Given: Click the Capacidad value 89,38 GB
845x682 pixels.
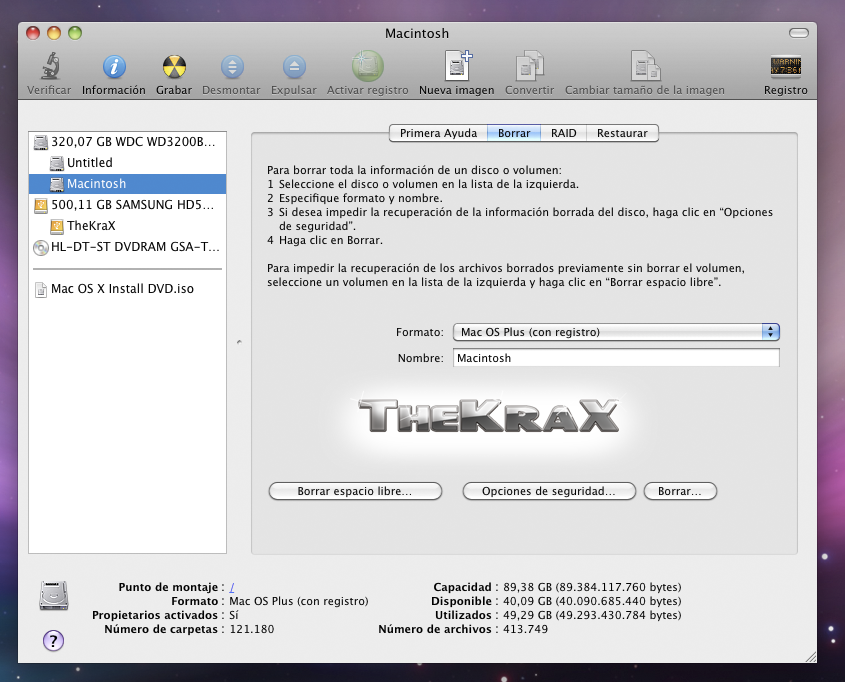Looking at the screenshot, I should tap(592, 587).
